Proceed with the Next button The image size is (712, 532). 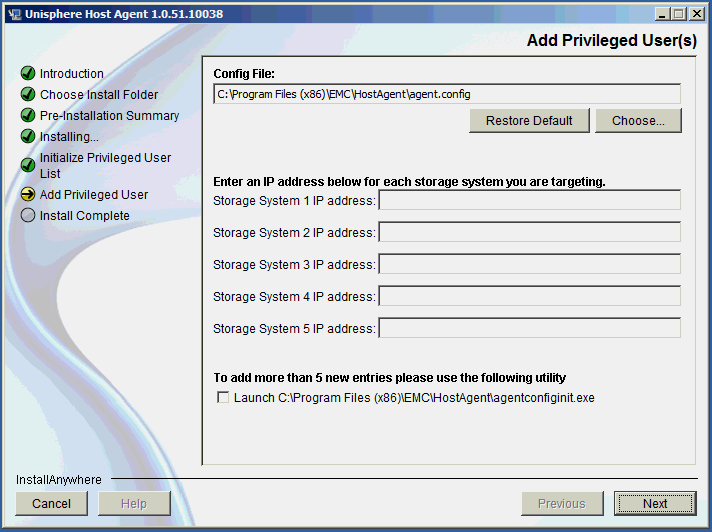tap(655, 503)
